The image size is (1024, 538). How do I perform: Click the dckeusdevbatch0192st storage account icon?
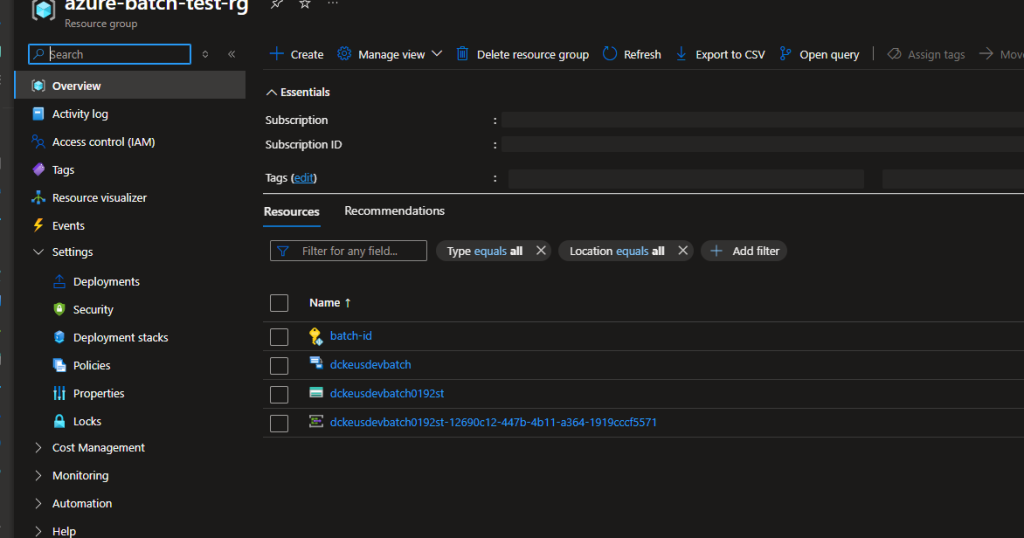click(x=316, y=392)
